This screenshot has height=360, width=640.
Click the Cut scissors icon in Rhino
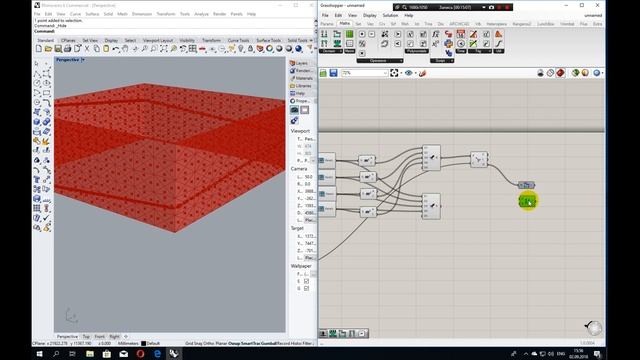click(x=87, y=49)
